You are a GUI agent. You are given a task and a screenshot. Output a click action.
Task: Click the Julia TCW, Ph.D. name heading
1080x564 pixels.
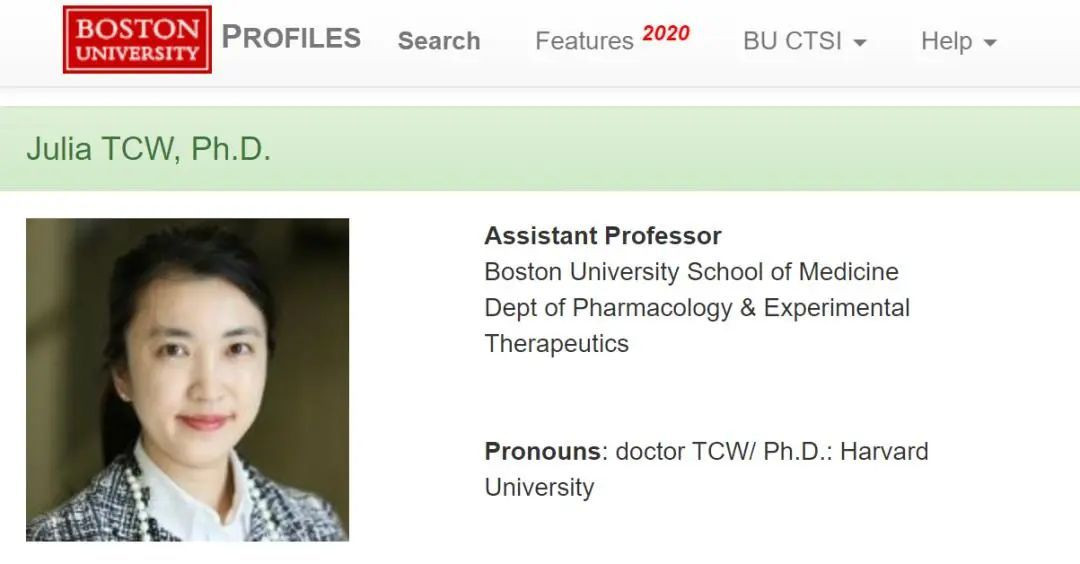[x=148, y=149]
